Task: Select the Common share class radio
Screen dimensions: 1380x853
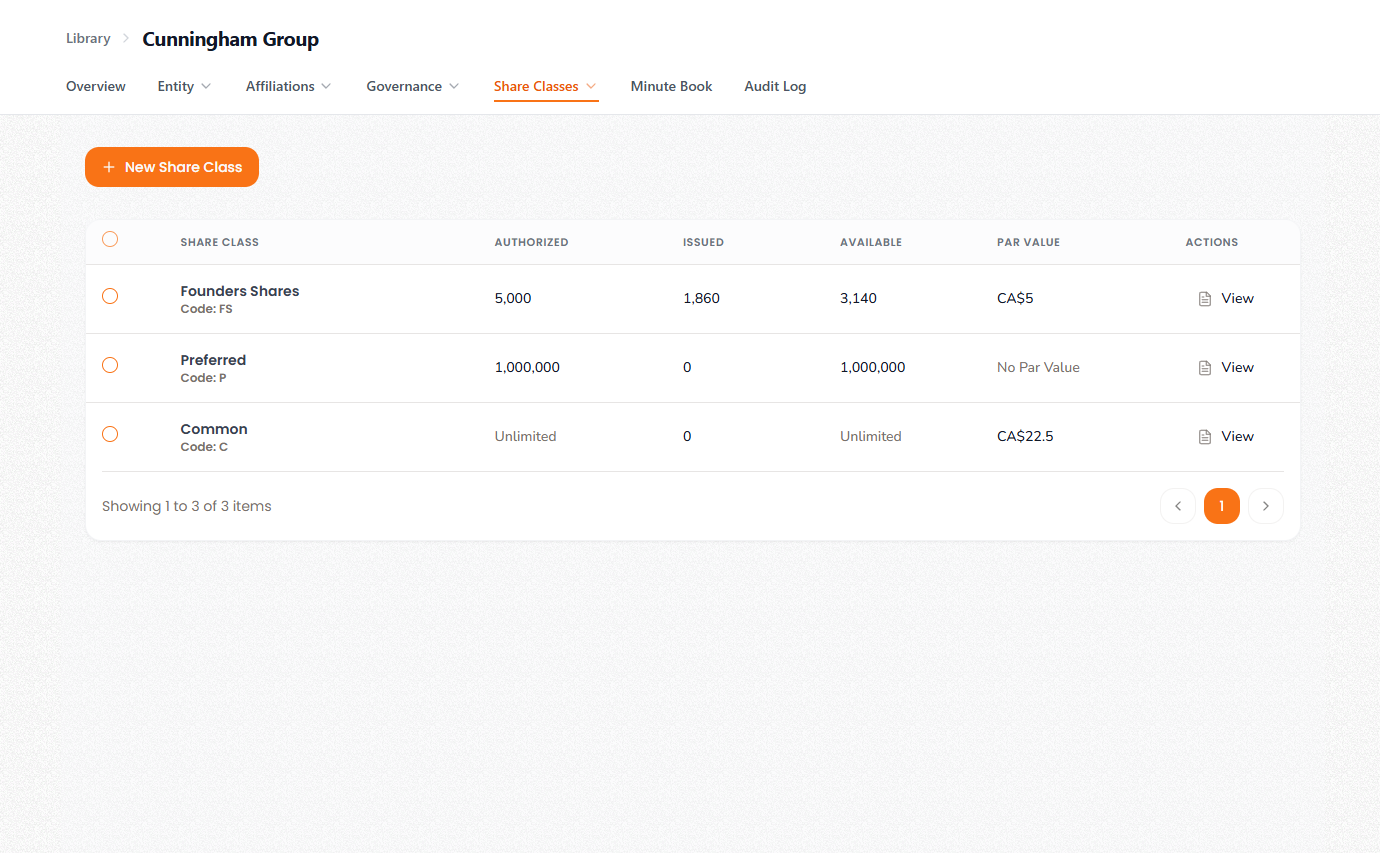Action: coord(110,434)
